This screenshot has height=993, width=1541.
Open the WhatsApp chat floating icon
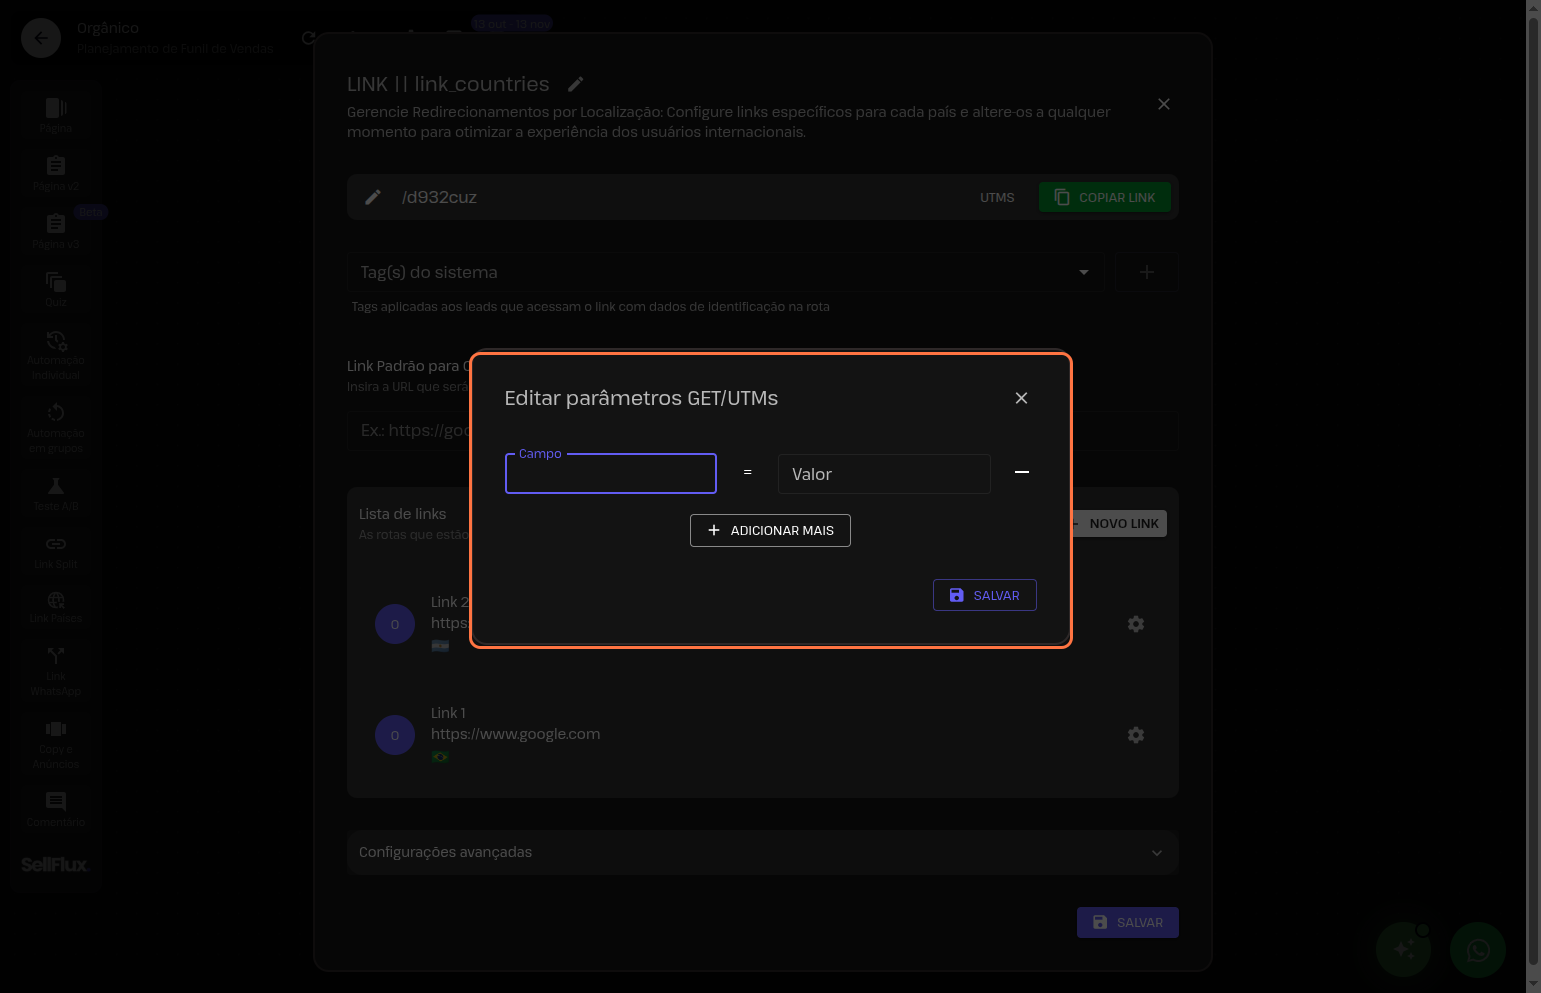1477,950
